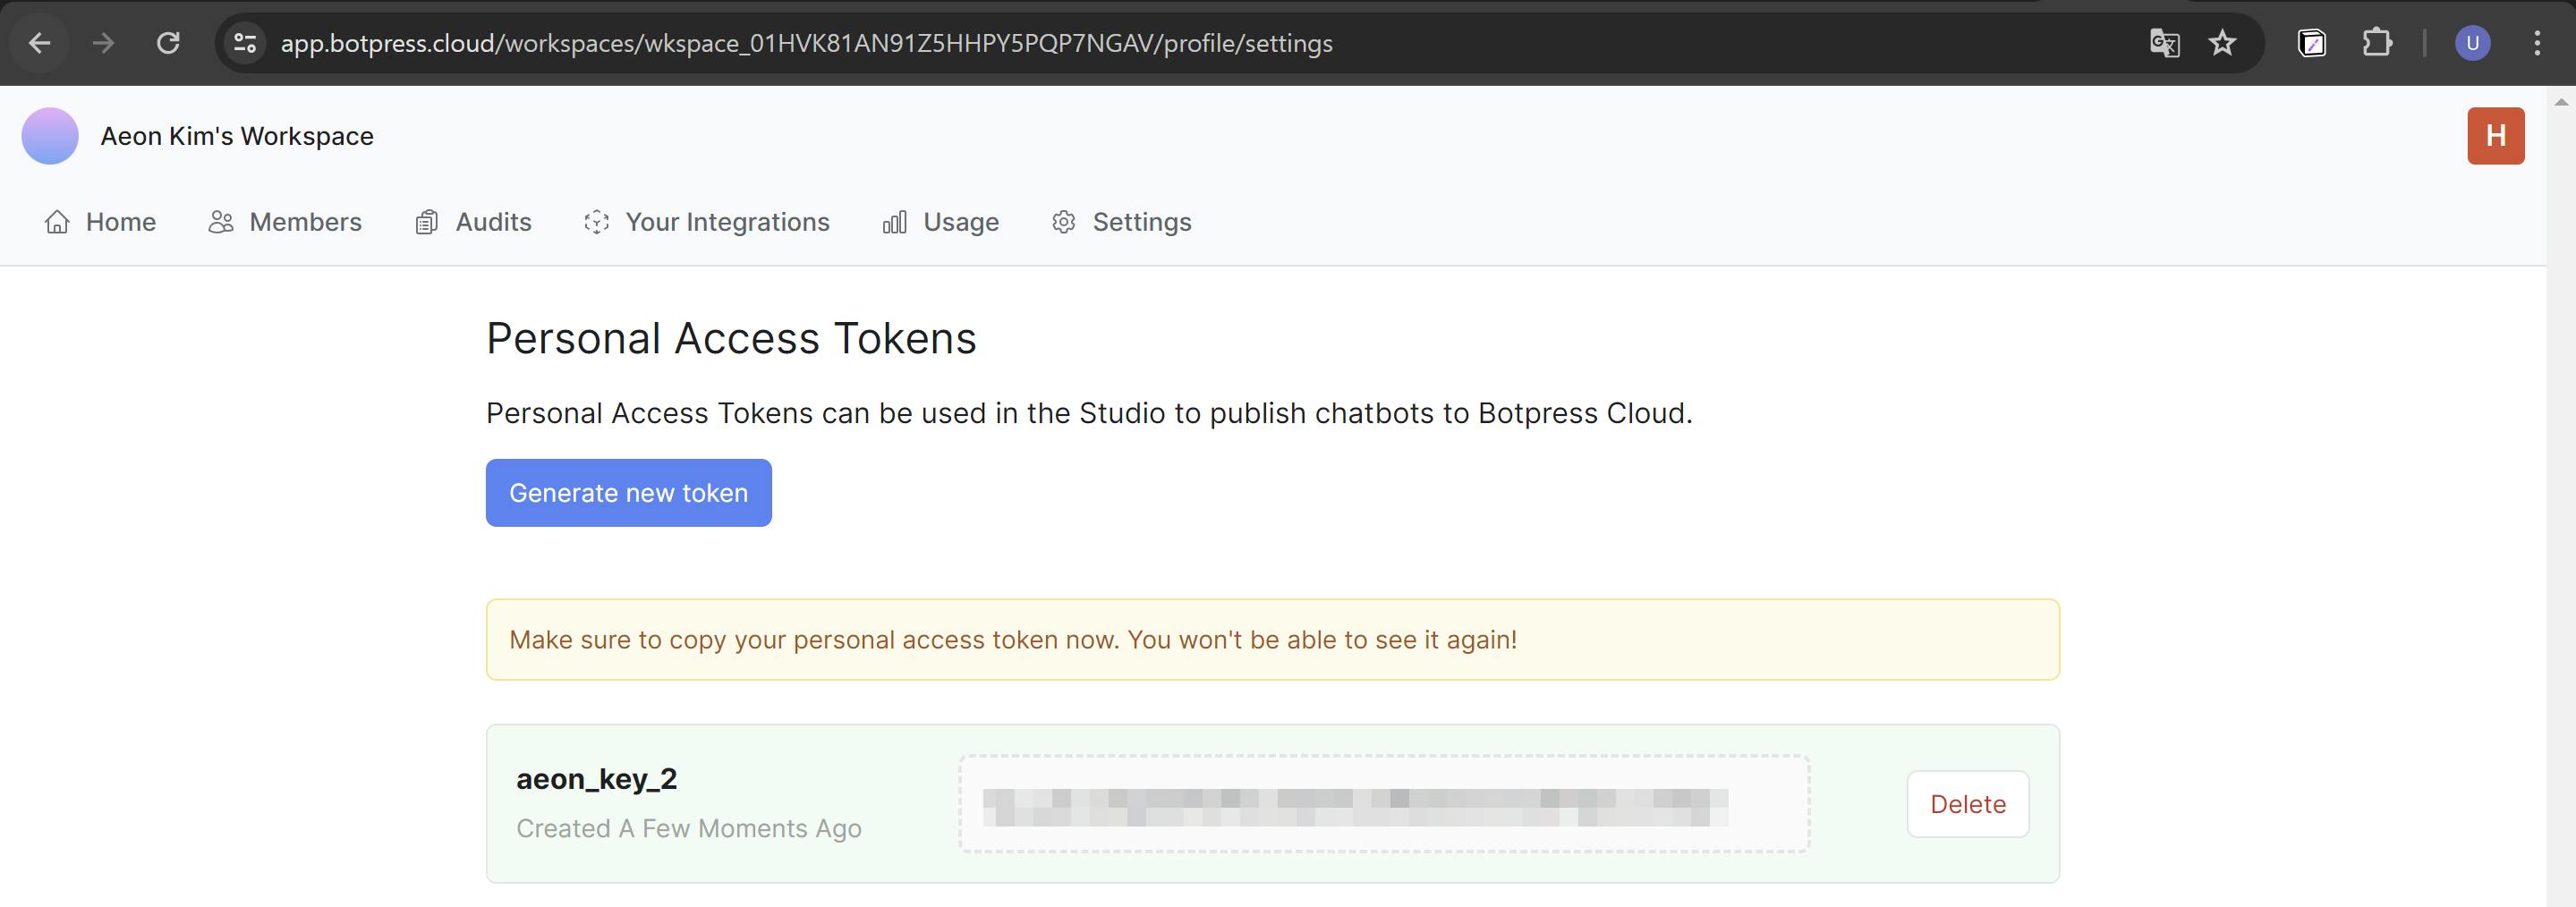This screenshot has height=907, width=2576.
Task: Click the workspace gradient avatar
Action: click(x=50, y=136)
